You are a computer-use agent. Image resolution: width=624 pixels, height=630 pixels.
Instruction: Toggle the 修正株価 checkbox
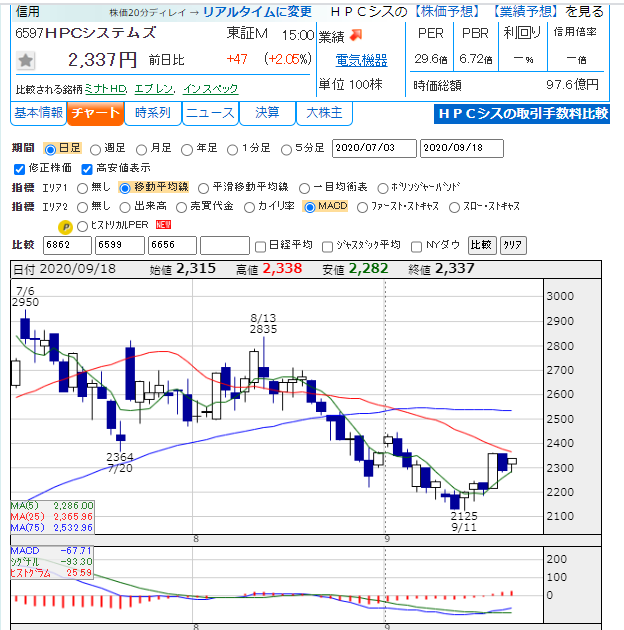(19, 169)
